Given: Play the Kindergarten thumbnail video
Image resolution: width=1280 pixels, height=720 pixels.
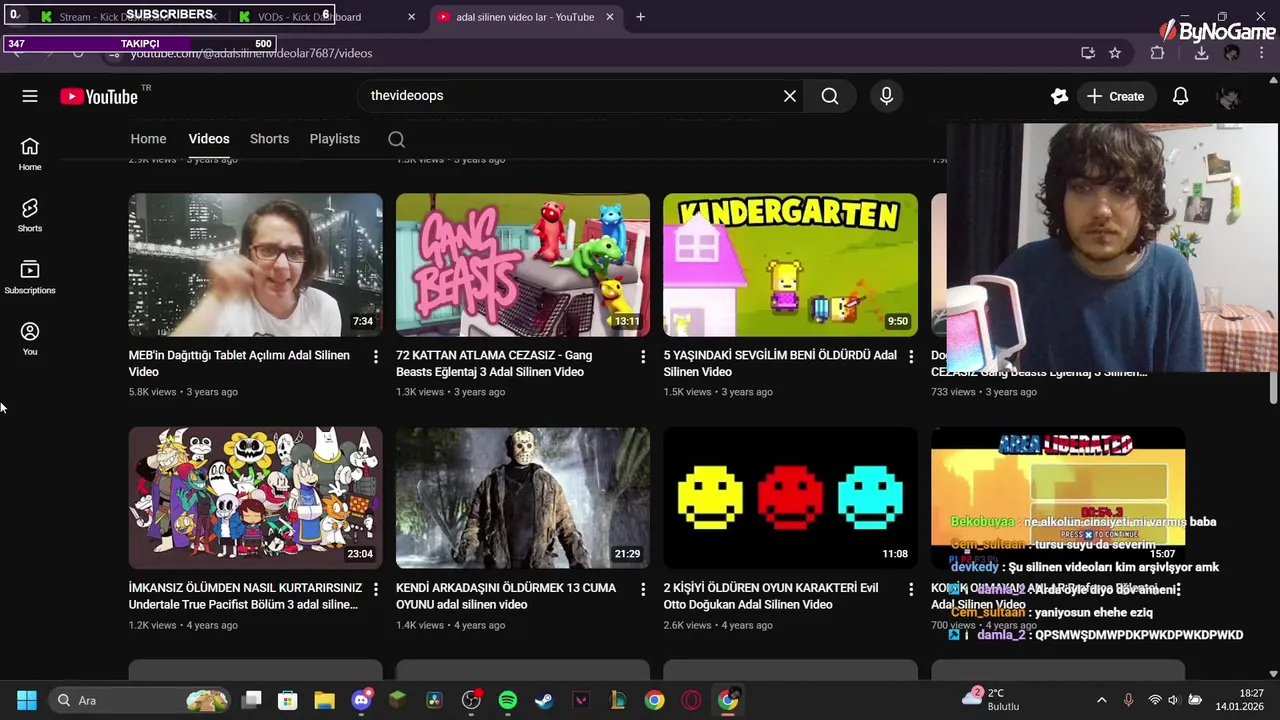Looking at the screenshot, I should tap(790, 265).
